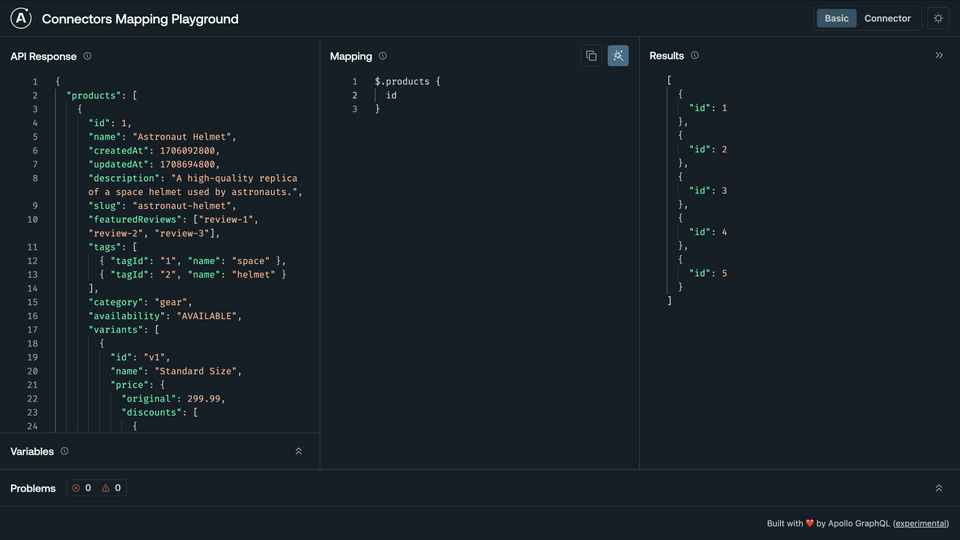This screenshot has width=960, height=540.
Task: Place cursor on "id" line in Mapping editor
Action: click(391, 96)
